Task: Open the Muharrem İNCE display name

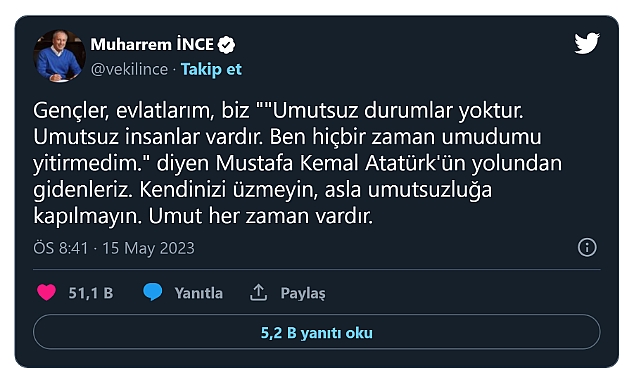Action: [152, 44]
